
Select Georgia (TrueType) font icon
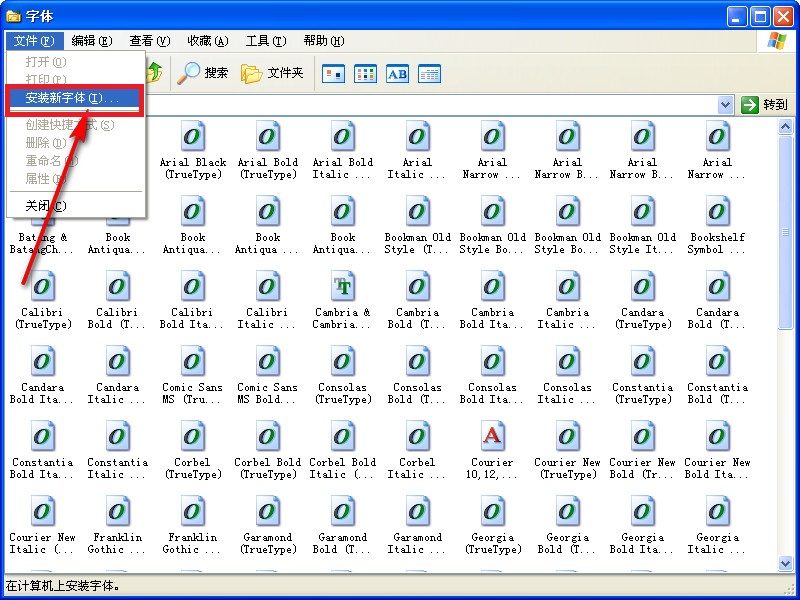pyautogui.click(x=492, y=511)
